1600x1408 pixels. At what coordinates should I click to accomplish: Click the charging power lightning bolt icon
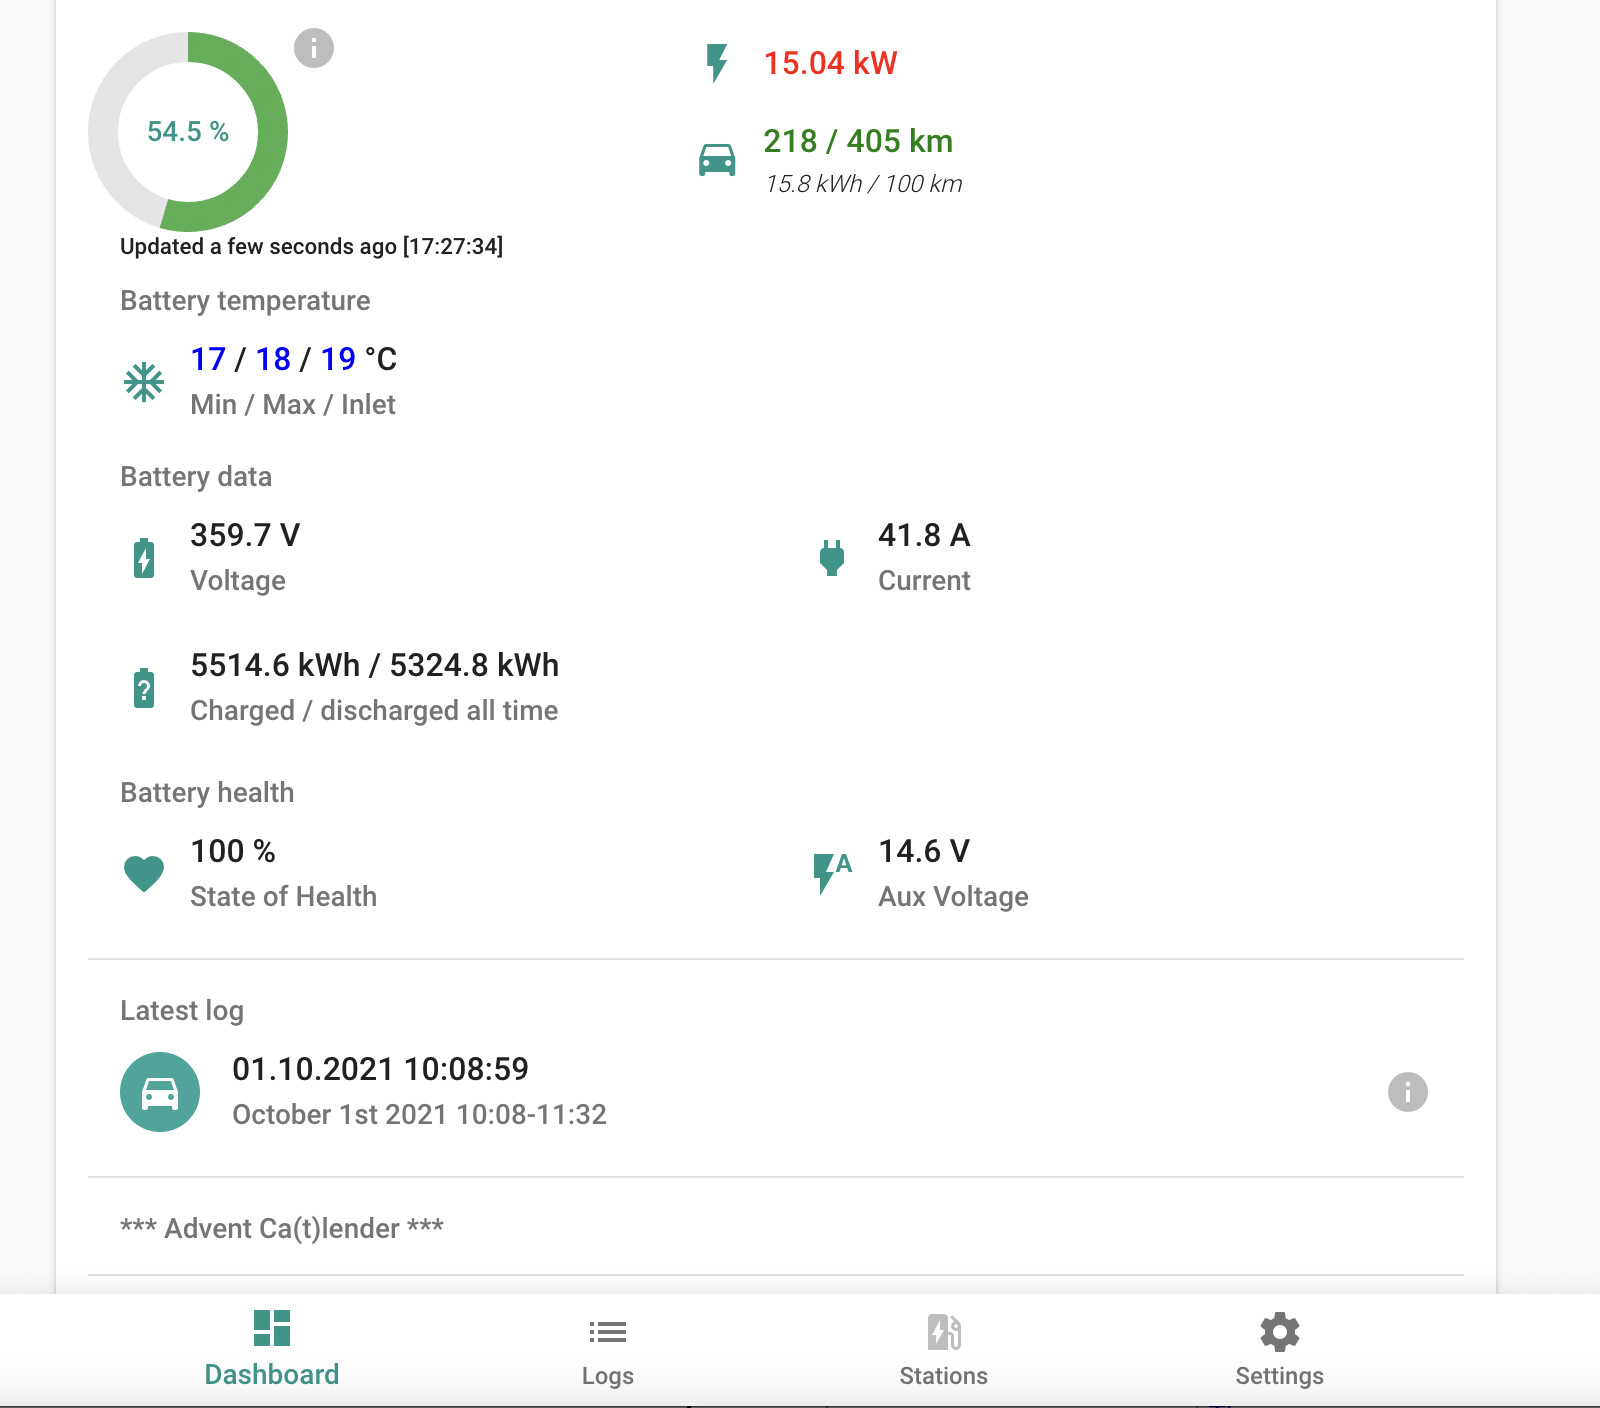[716, 63]
